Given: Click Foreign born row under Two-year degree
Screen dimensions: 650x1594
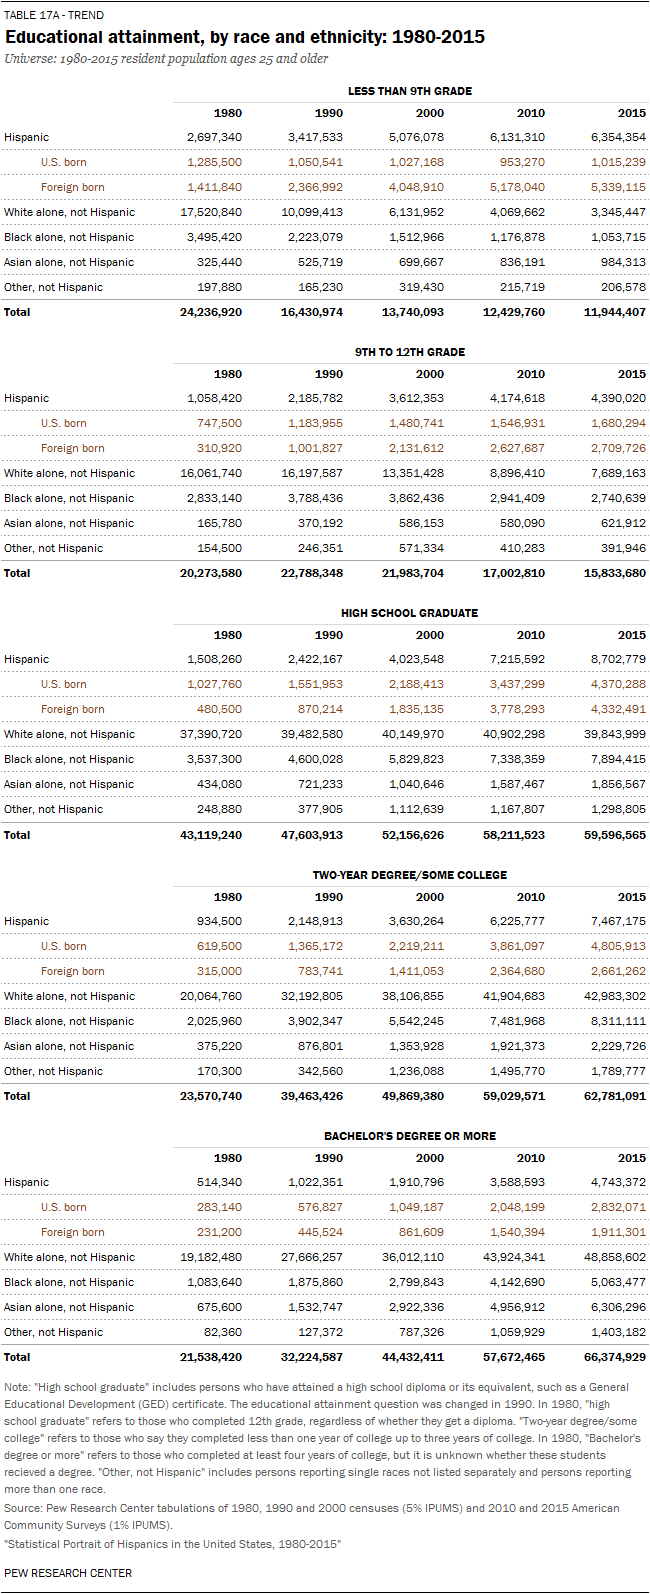Looking at the screenshot, I should pos(325,971).
